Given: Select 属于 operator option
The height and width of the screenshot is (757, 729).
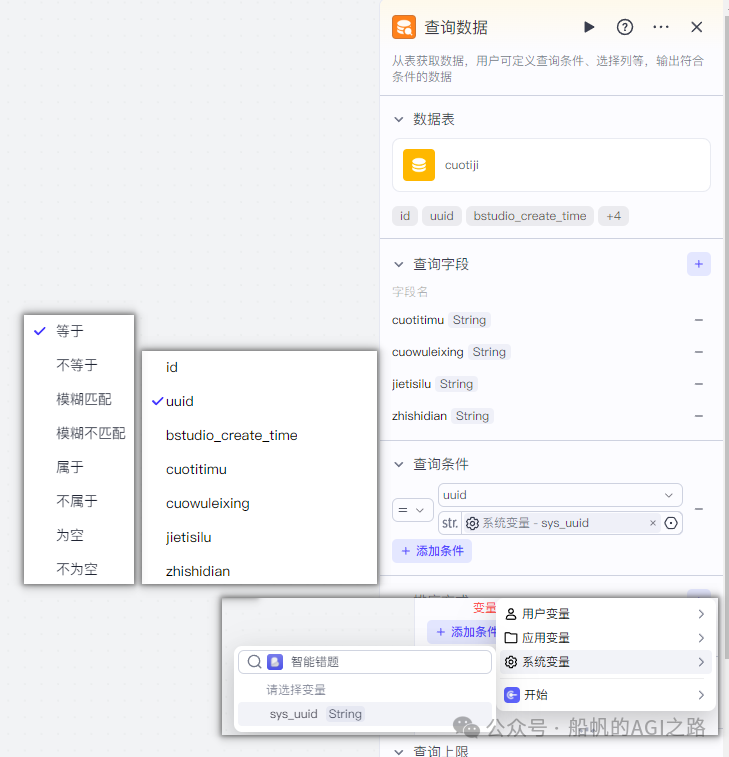Looking at the screenshot, I should [x=79, y=467].
